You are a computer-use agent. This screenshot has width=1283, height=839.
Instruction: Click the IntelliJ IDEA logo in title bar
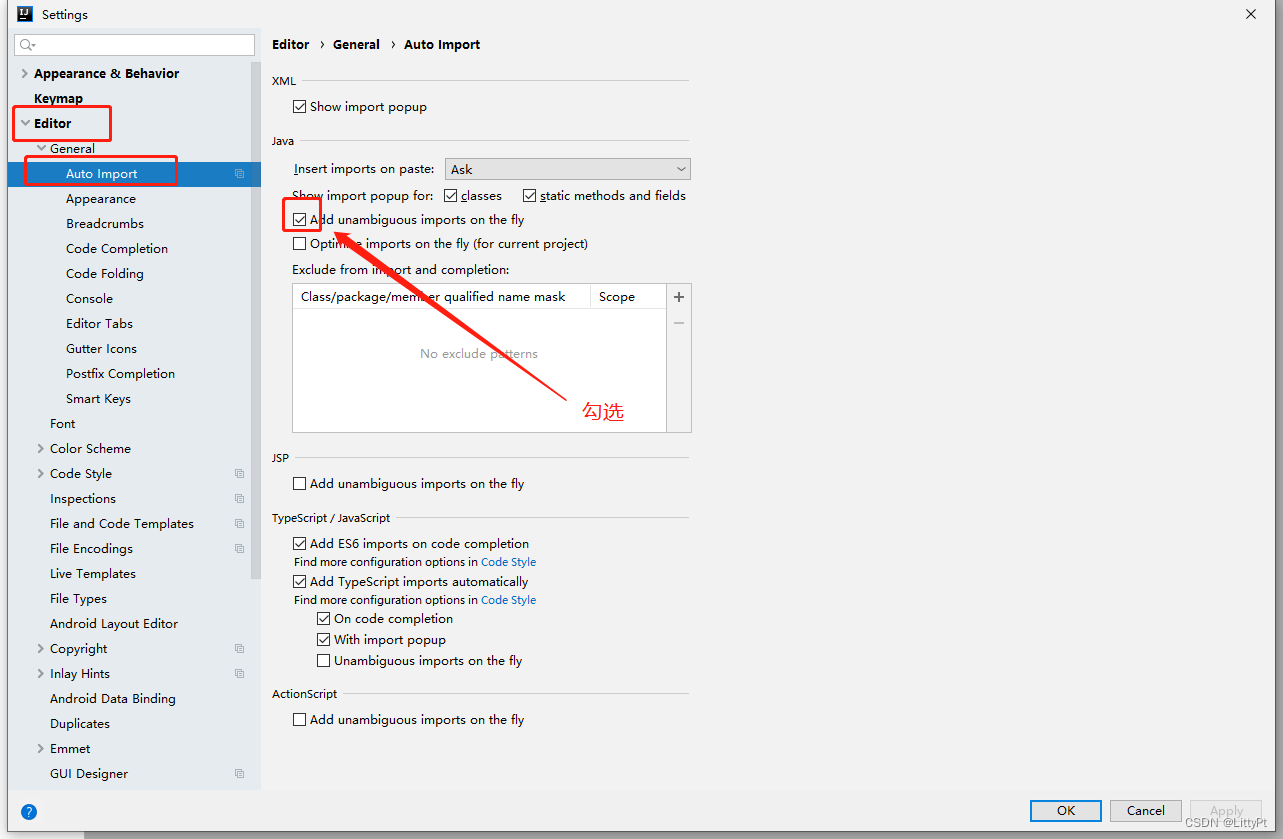point(25,14)
